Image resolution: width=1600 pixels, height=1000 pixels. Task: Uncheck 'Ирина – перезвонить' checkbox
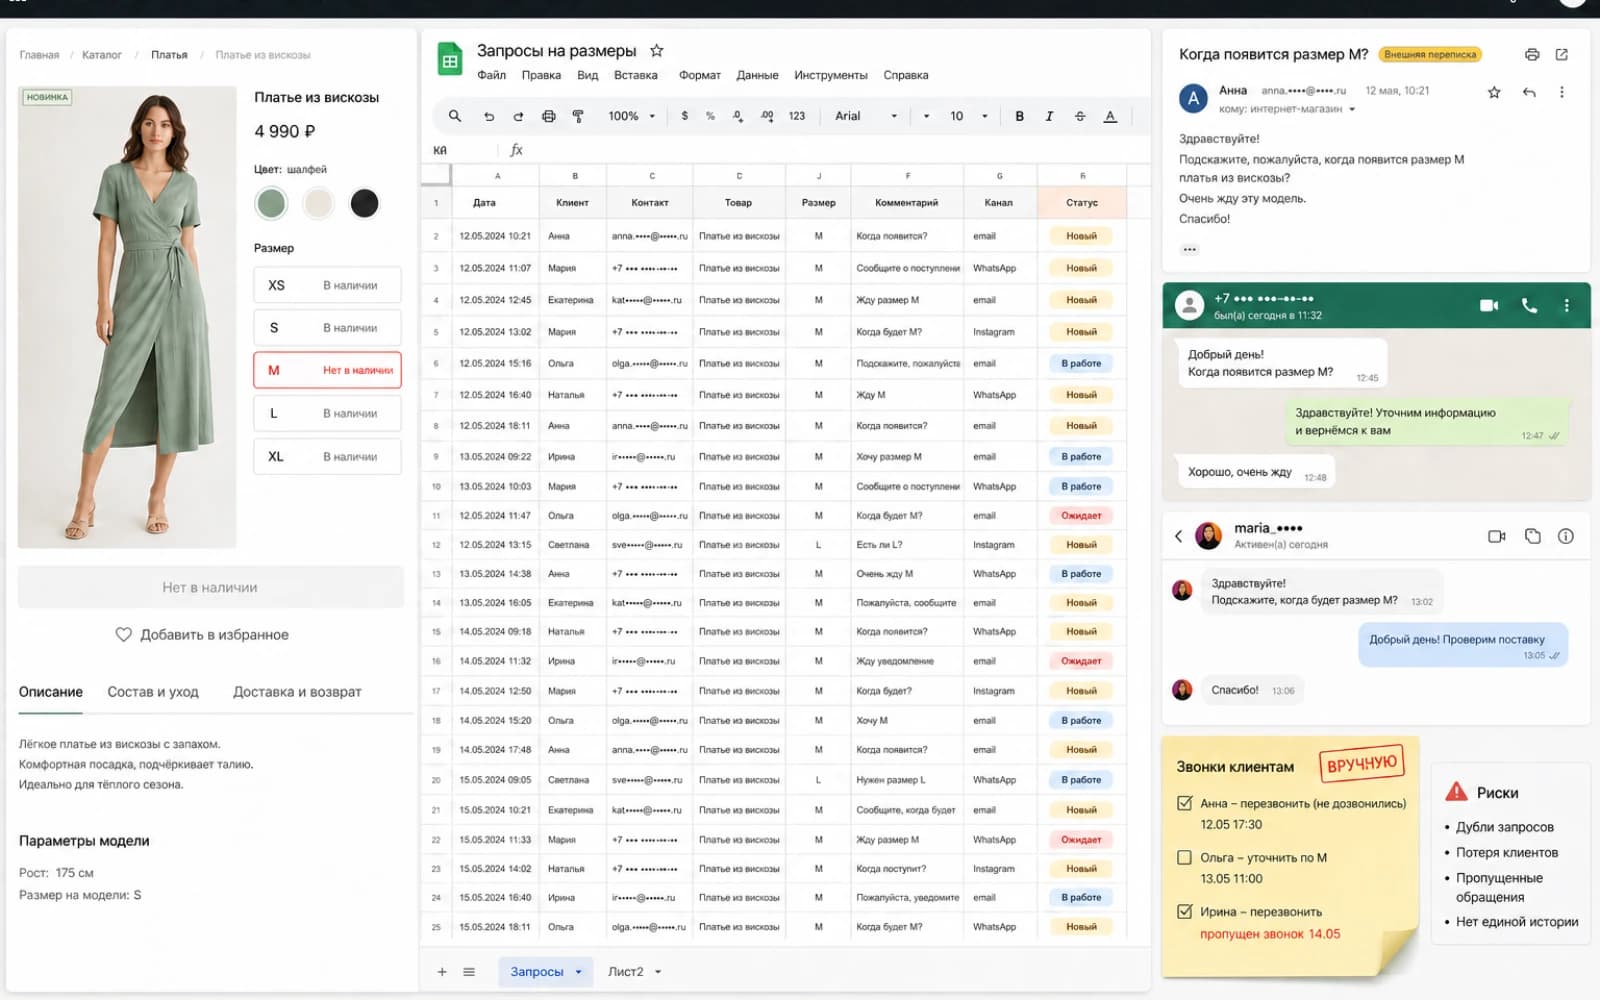pos(1185,911)
